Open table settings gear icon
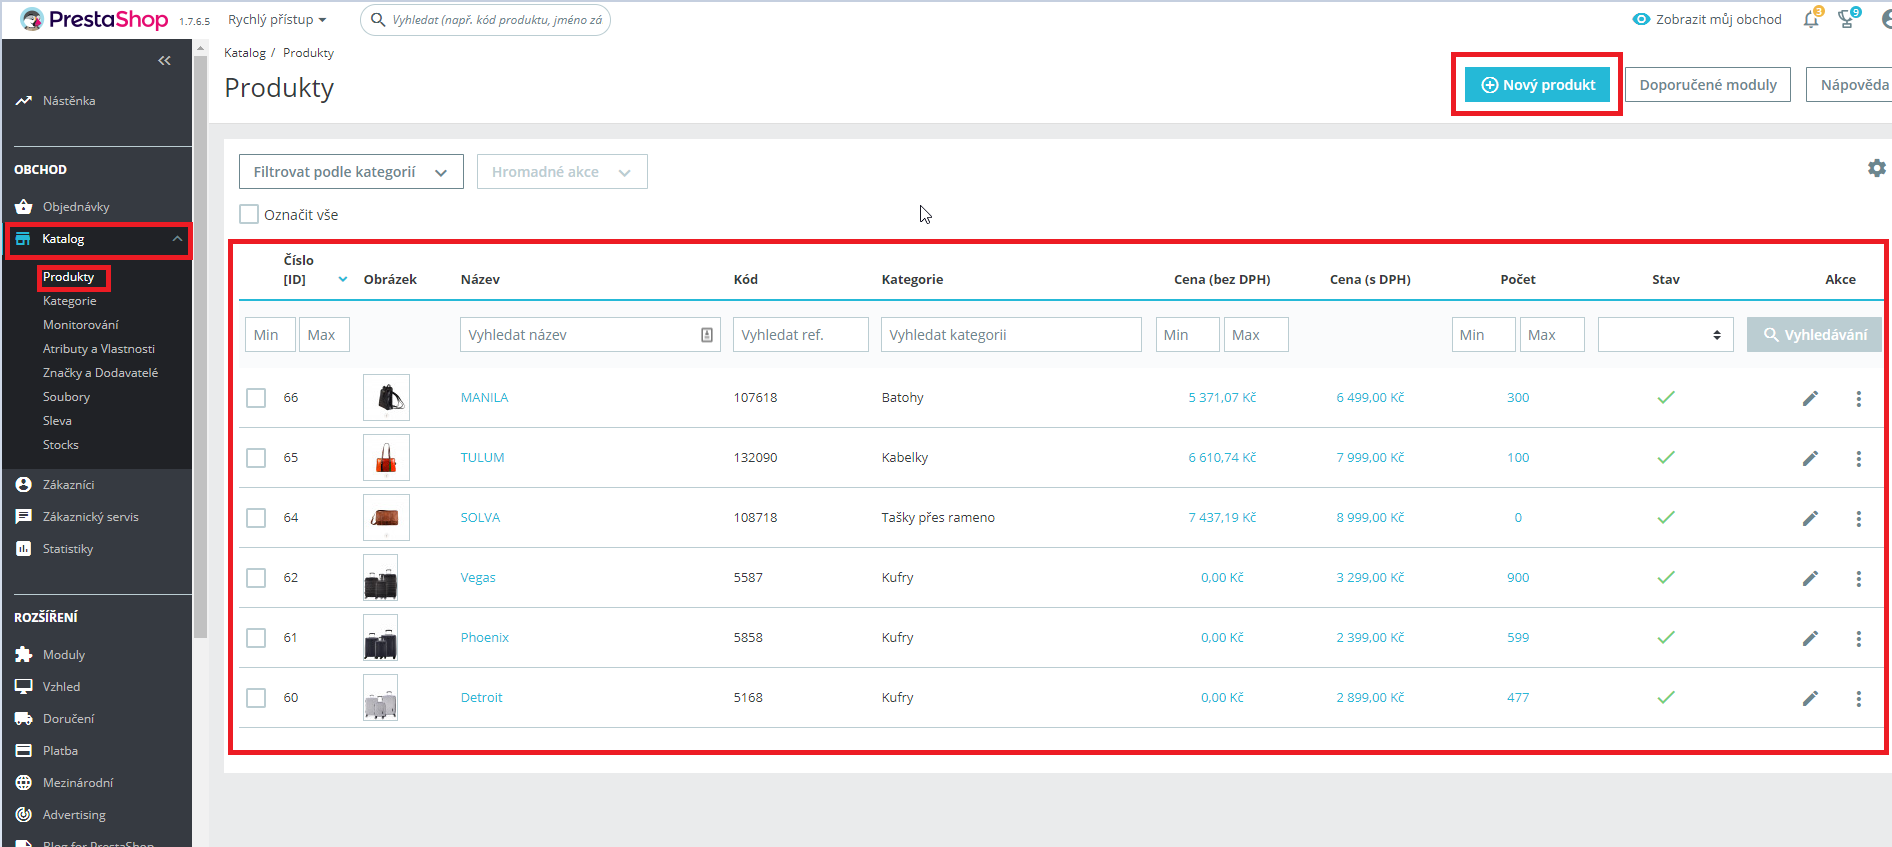 click(x=1877, y=168)
